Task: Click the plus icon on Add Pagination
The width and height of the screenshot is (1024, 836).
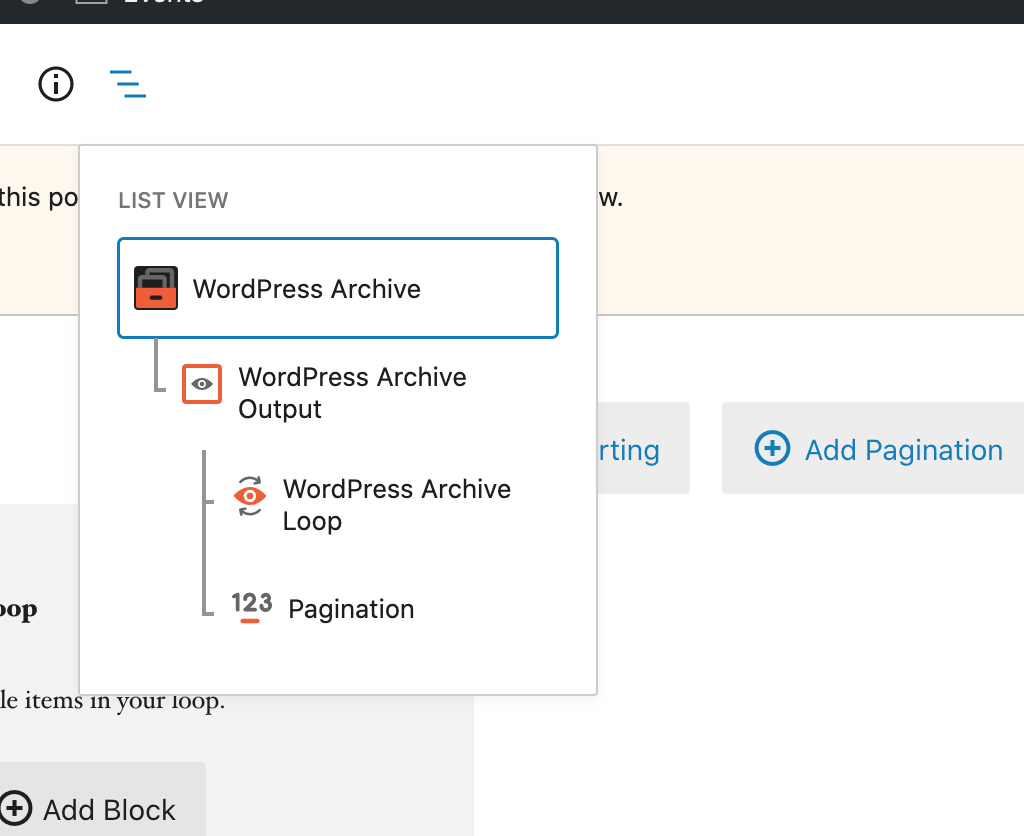Action: [772, 448]
